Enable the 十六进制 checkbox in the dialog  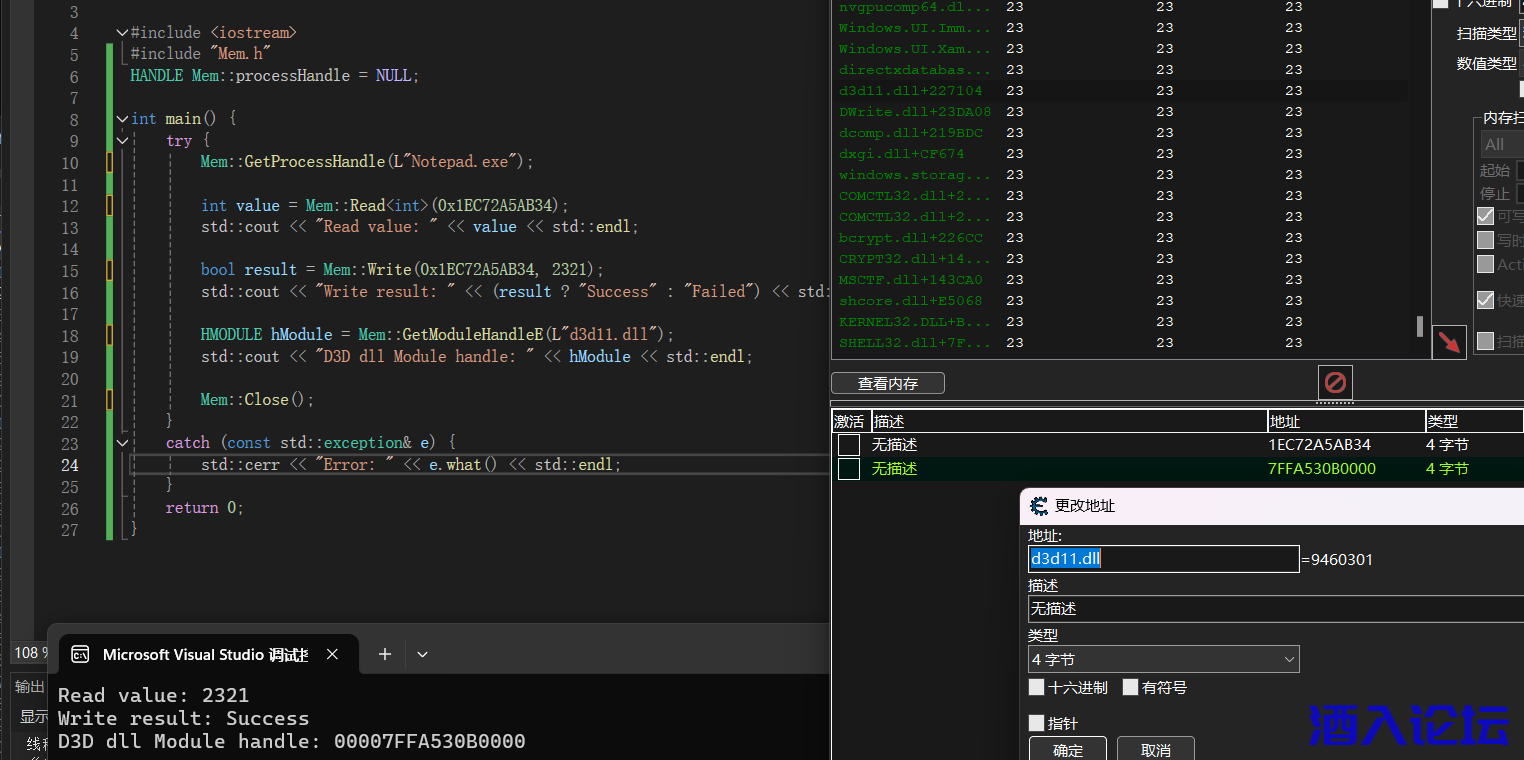click(1037, 688)
